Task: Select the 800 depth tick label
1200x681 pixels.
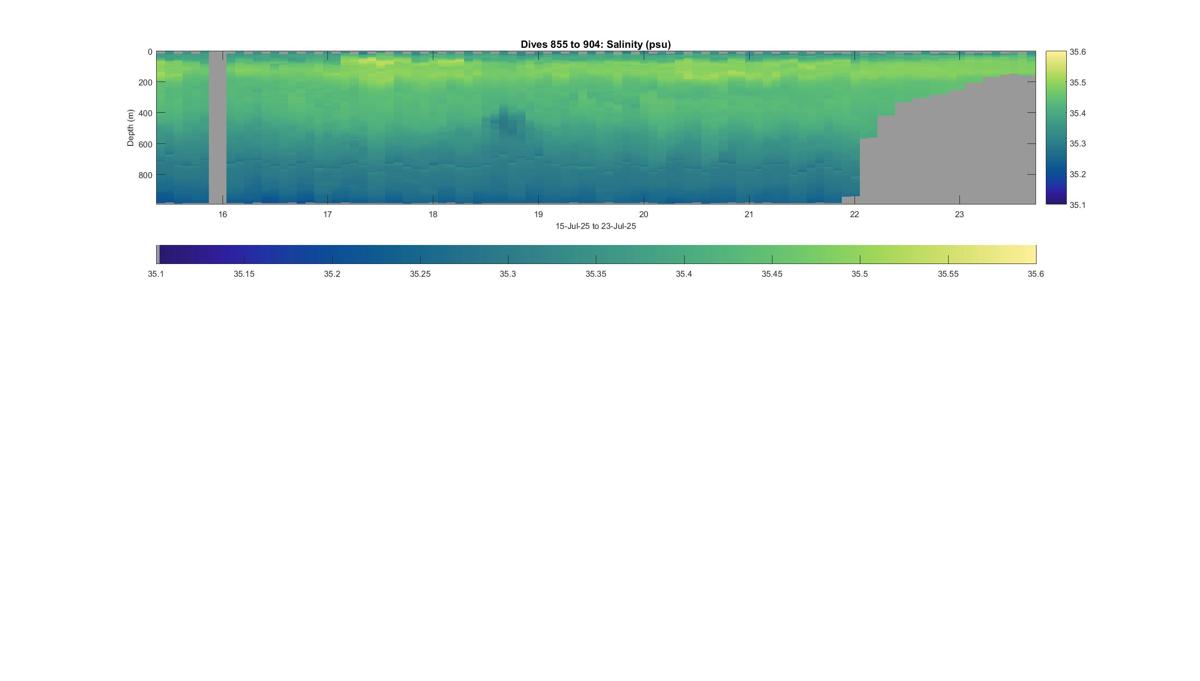Action: [x=145, y=174]
